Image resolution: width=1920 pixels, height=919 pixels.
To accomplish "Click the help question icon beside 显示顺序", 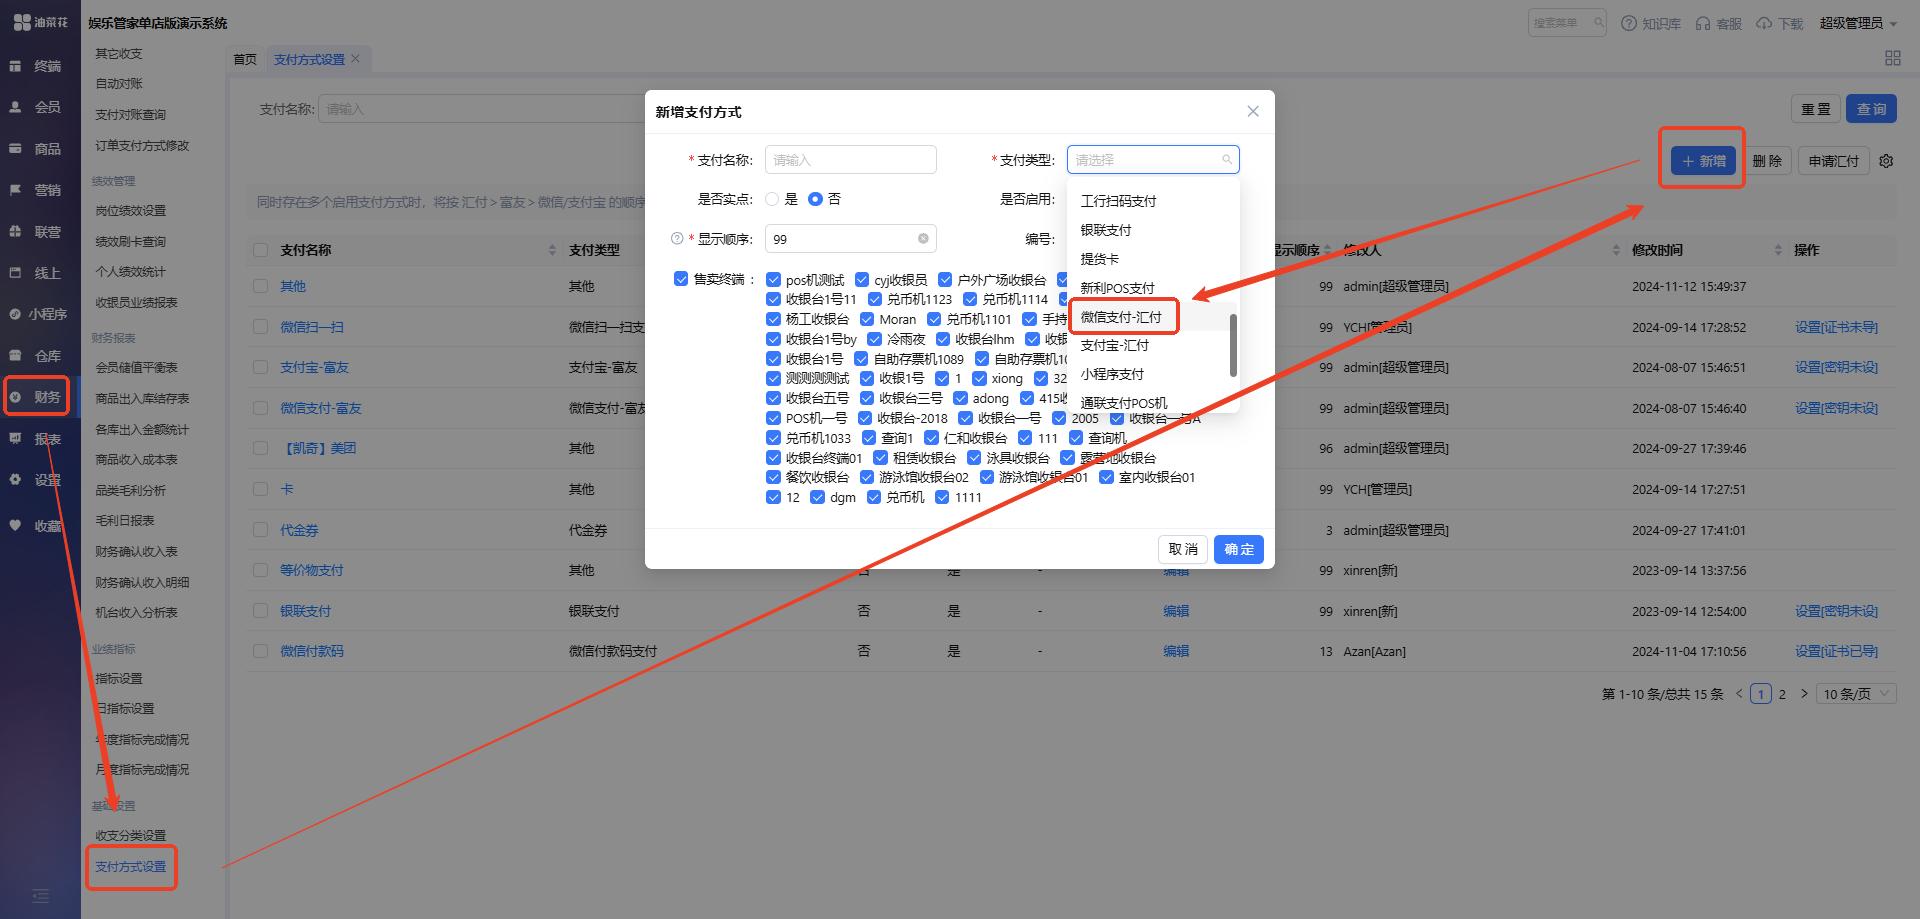I will [x=677, y=239].
